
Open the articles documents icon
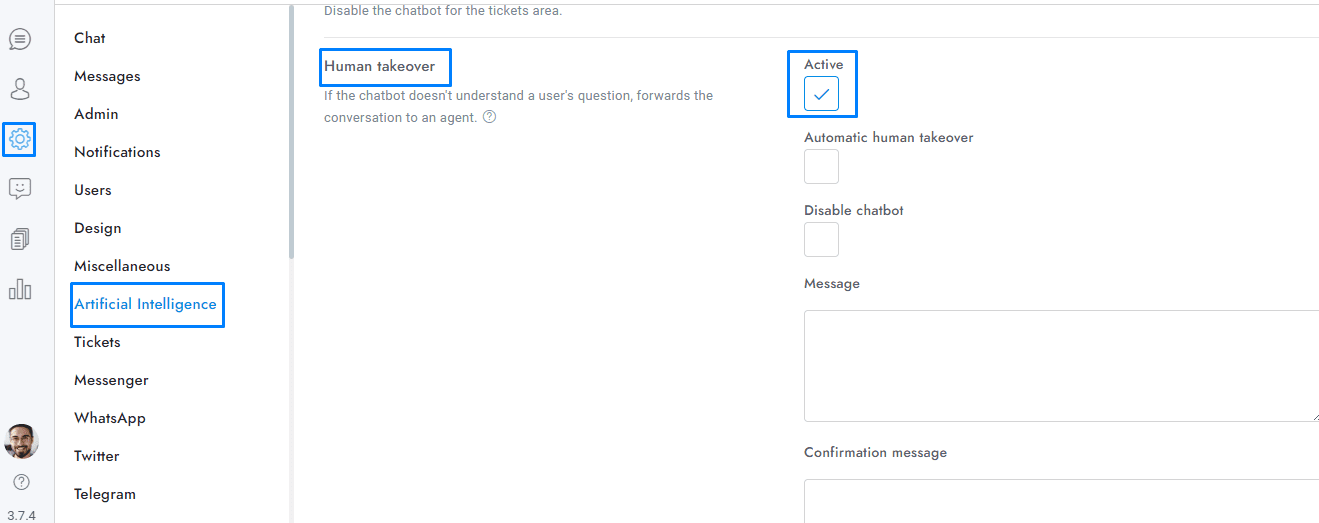pos(20,239)
